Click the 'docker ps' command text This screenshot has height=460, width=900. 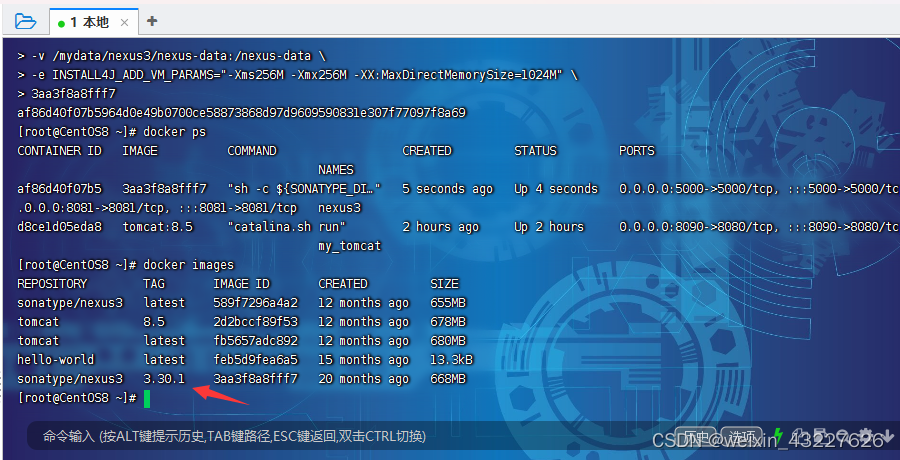point(174,132)
